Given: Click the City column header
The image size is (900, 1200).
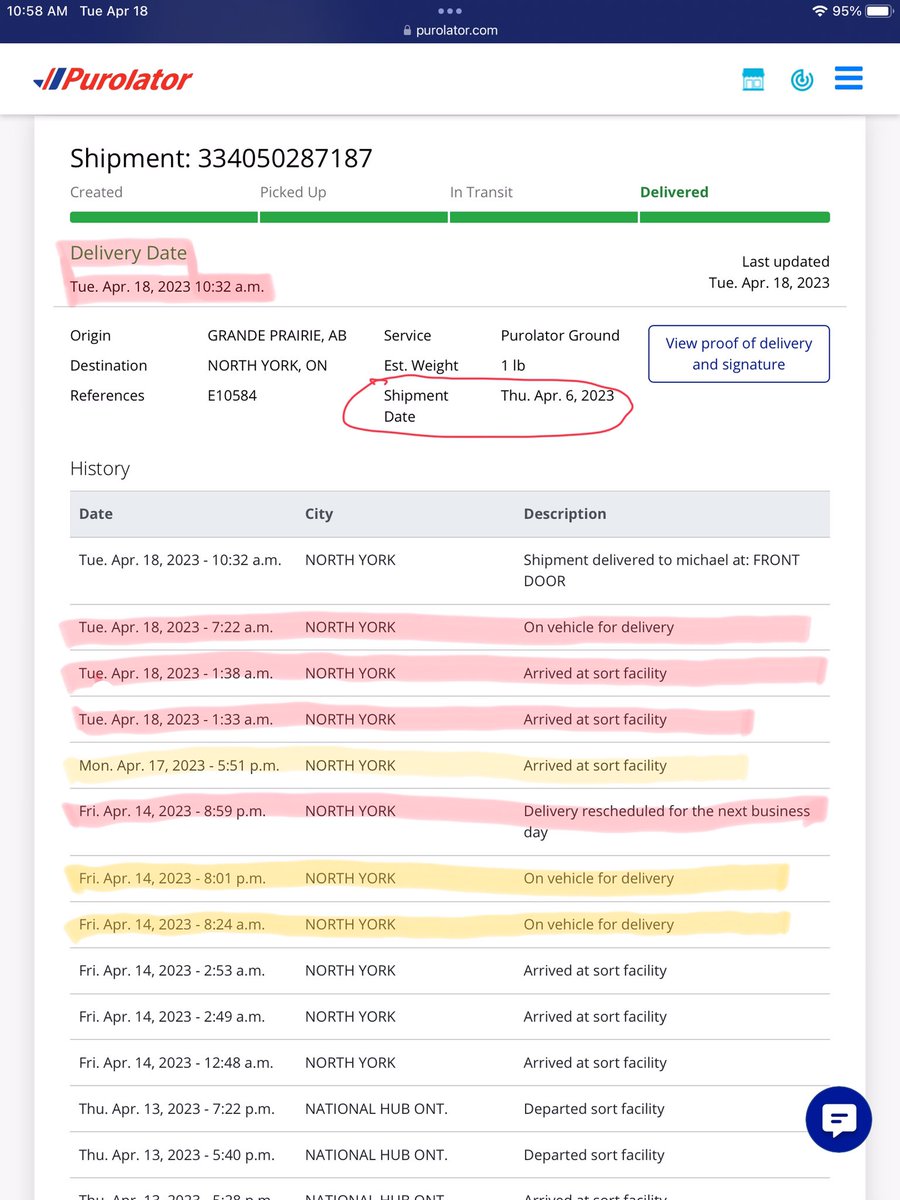Looking at the screenshot, I should tap(318, 514).
